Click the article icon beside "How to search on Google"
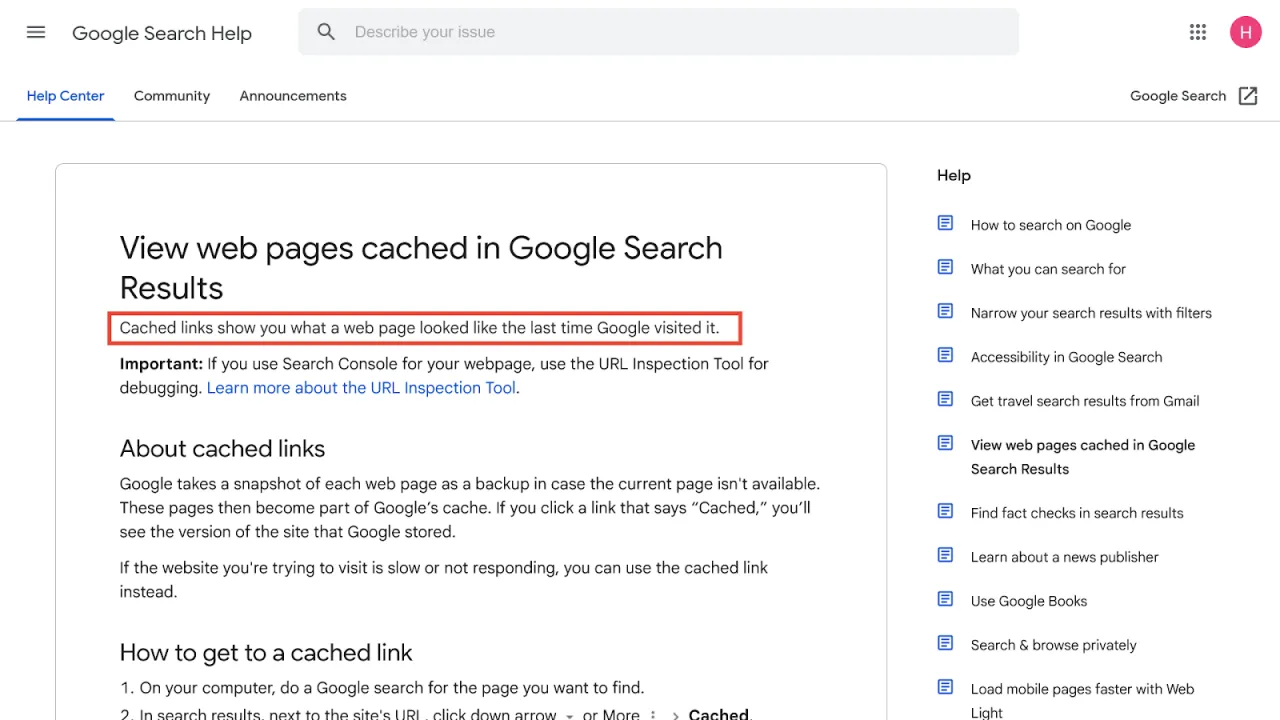Image resolution: width=1280 pixels, height=720 pixels. click(x=945, y=222)
